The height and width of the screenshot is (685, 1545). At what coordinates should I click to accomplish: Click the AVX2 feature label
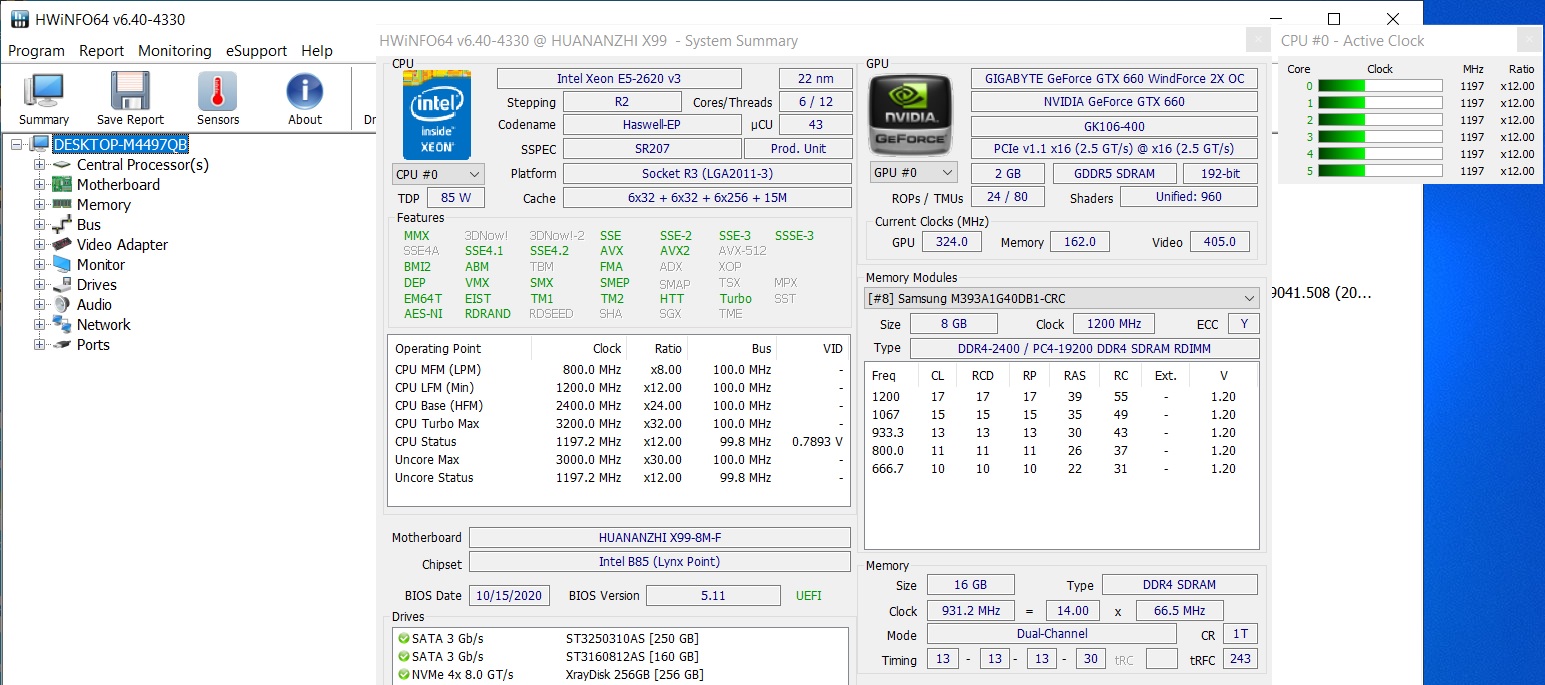click(x=675, y=251)
